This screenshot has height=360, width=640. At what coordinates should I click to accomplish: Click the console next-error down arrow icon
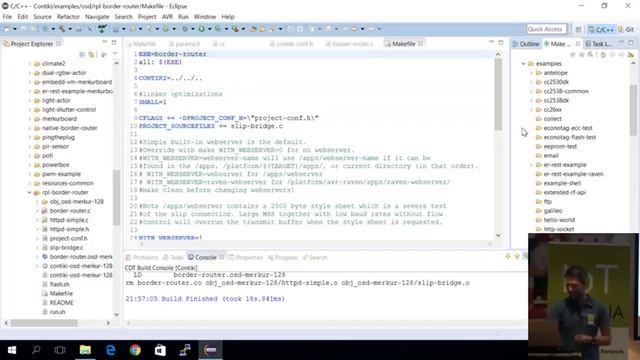point(508,256)
